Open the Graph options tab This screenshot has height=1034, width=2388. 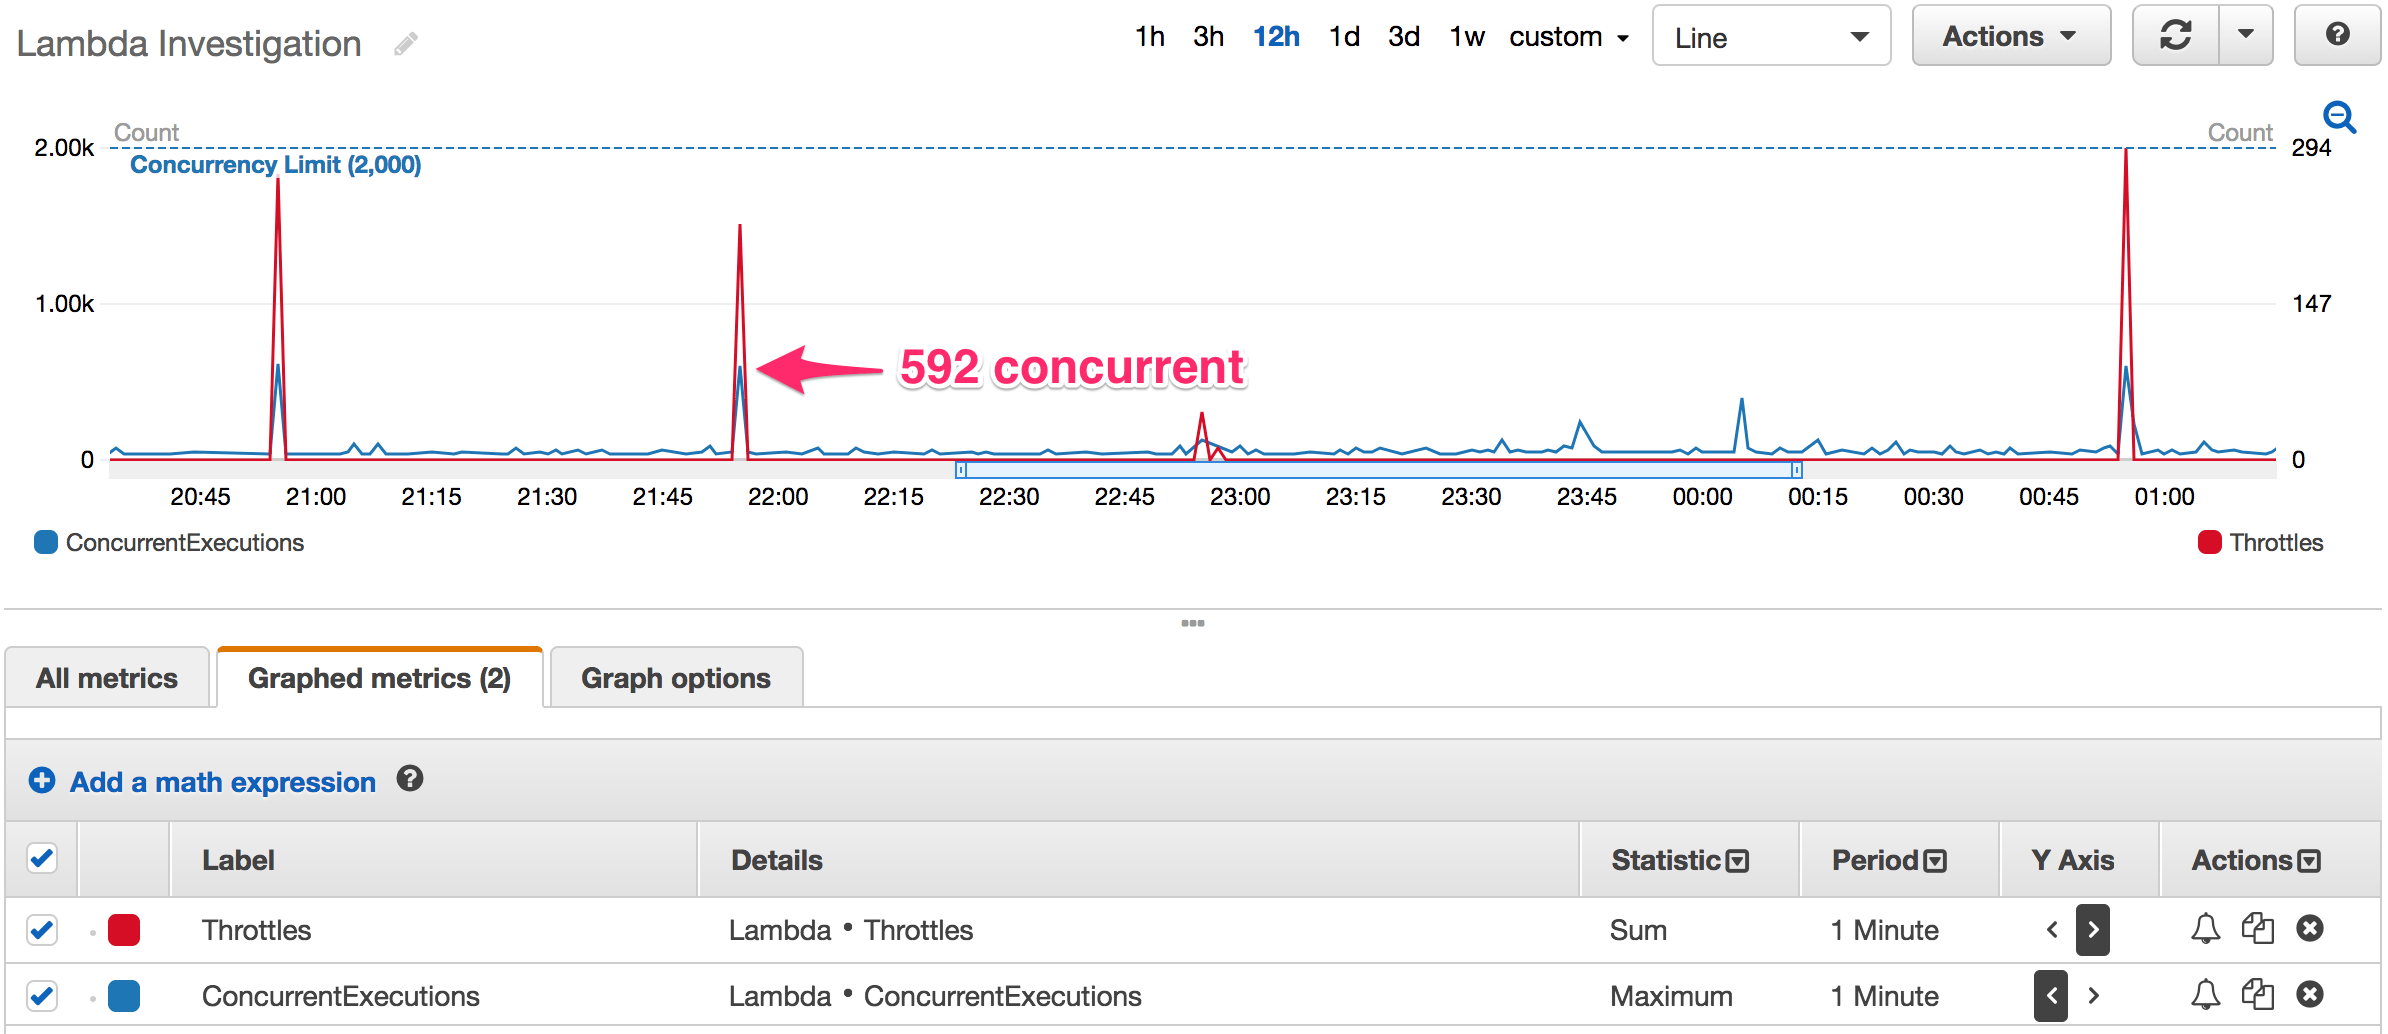click(675, 677)
